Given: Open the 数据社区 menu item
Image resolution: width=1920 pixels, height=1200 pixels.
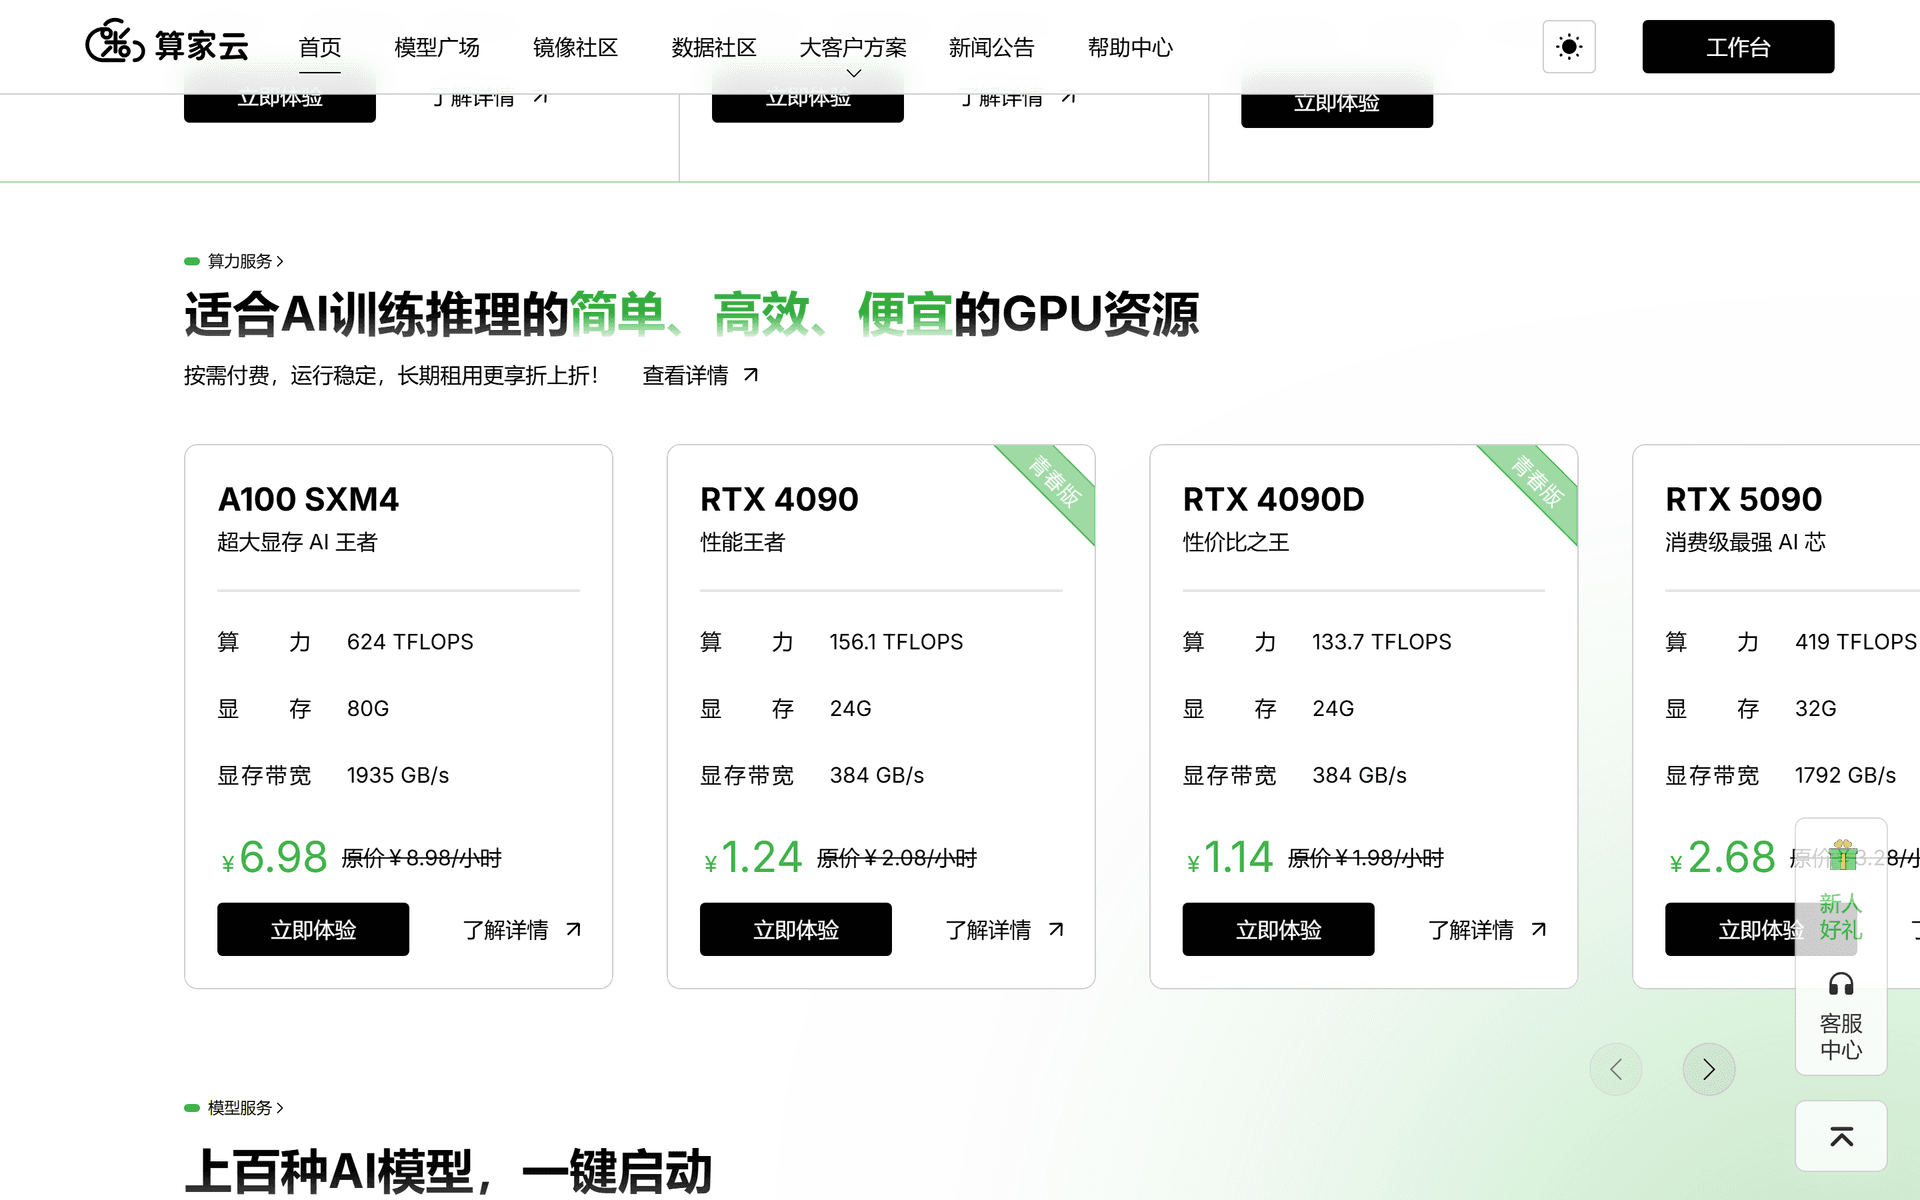Looking at the screenshot, I should (714, 47).
